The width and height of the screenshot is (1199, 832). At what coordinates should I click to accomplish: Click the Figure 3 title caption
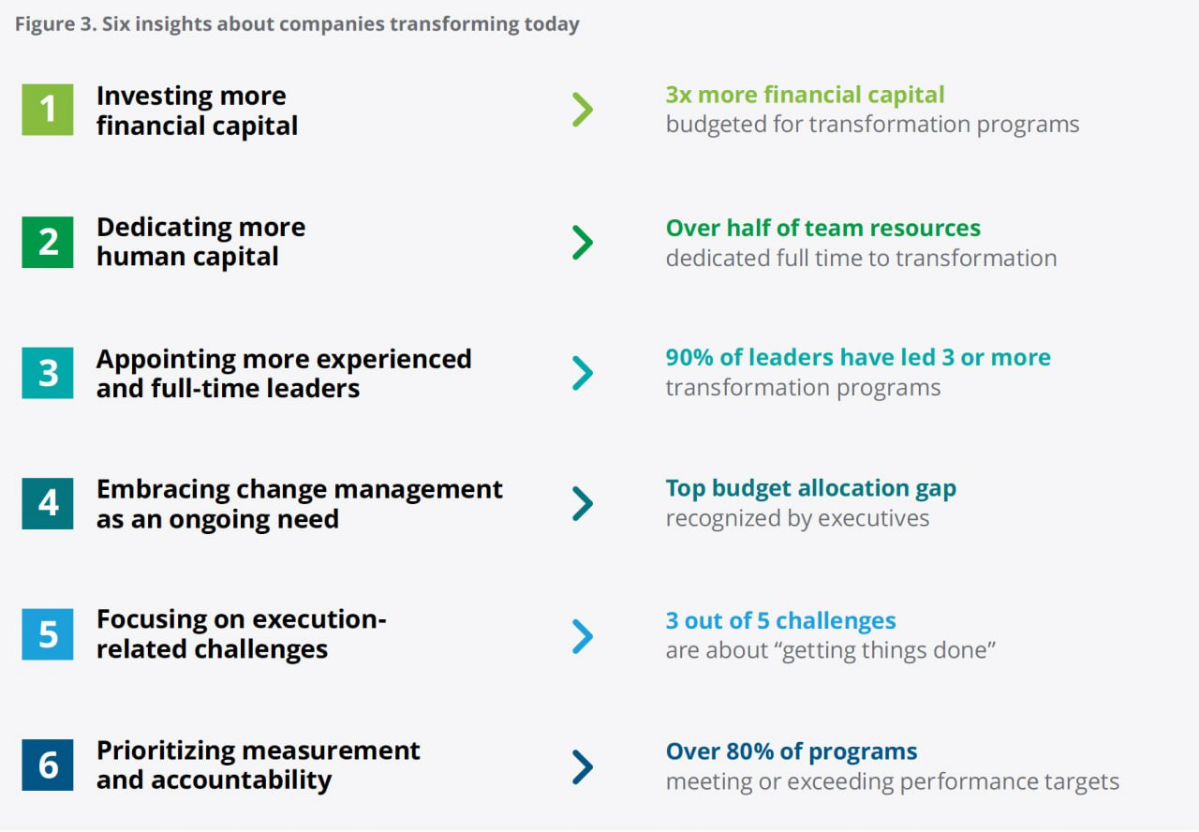click(x=297, y=24)
